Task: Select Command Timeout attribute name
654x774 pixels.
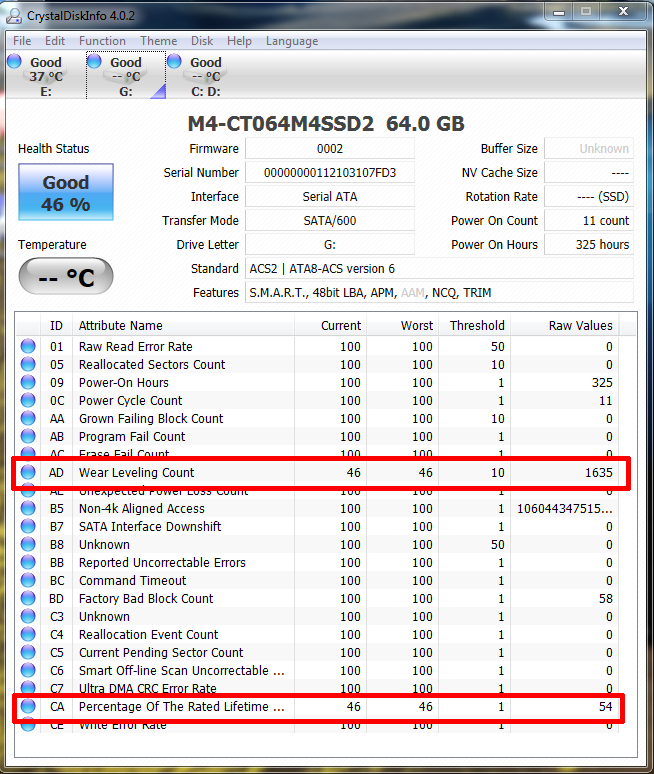Action: [x=133, y=580]
